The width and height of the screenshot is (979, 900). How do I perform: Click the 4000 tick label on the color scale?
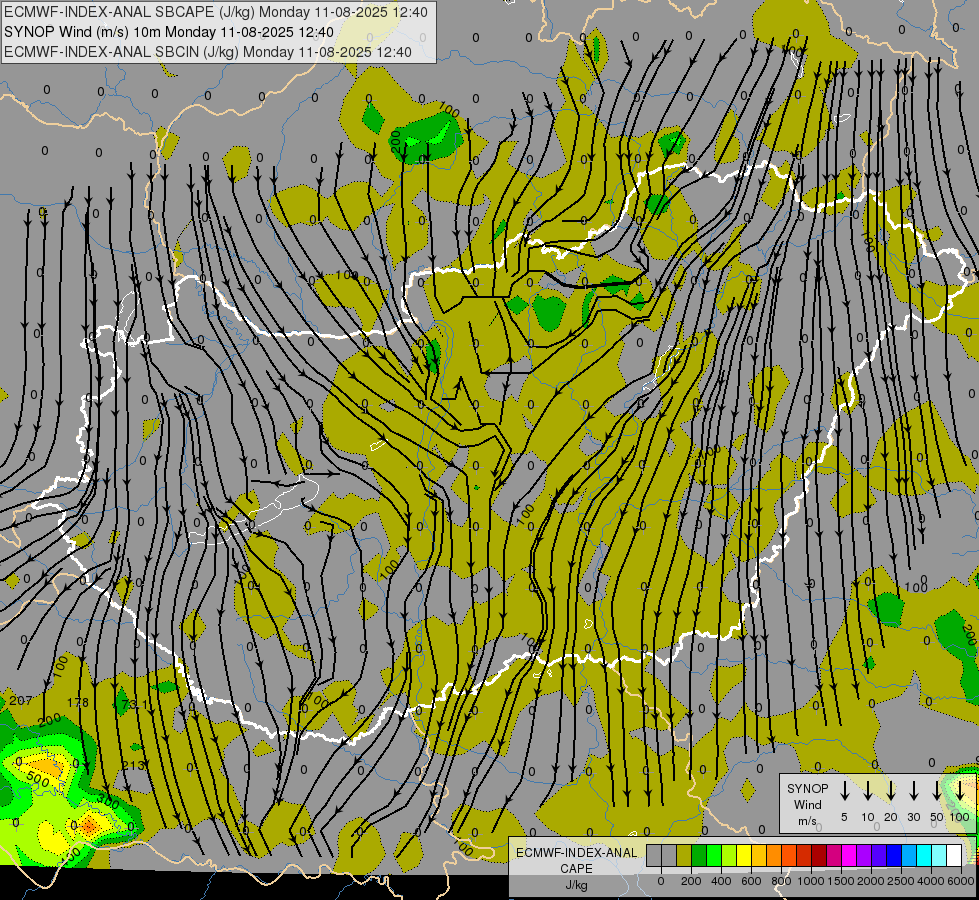tap(931, 881)
